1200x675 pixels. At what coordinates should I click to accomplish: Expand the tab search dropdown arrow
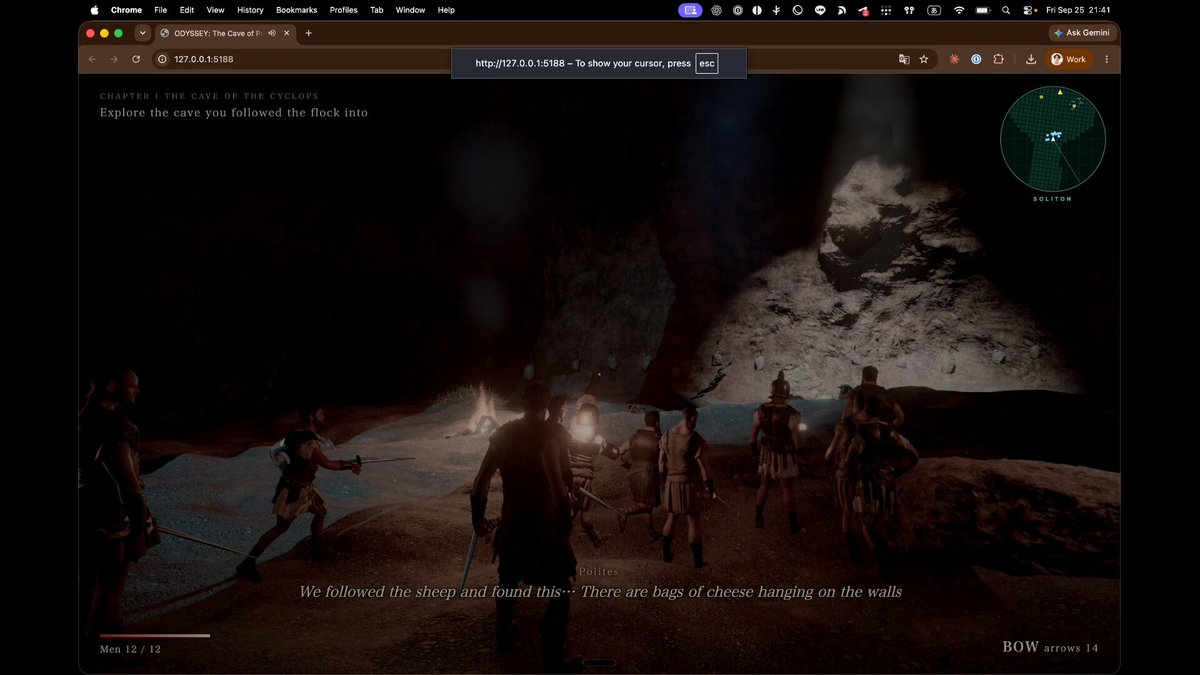pos(143,33)
